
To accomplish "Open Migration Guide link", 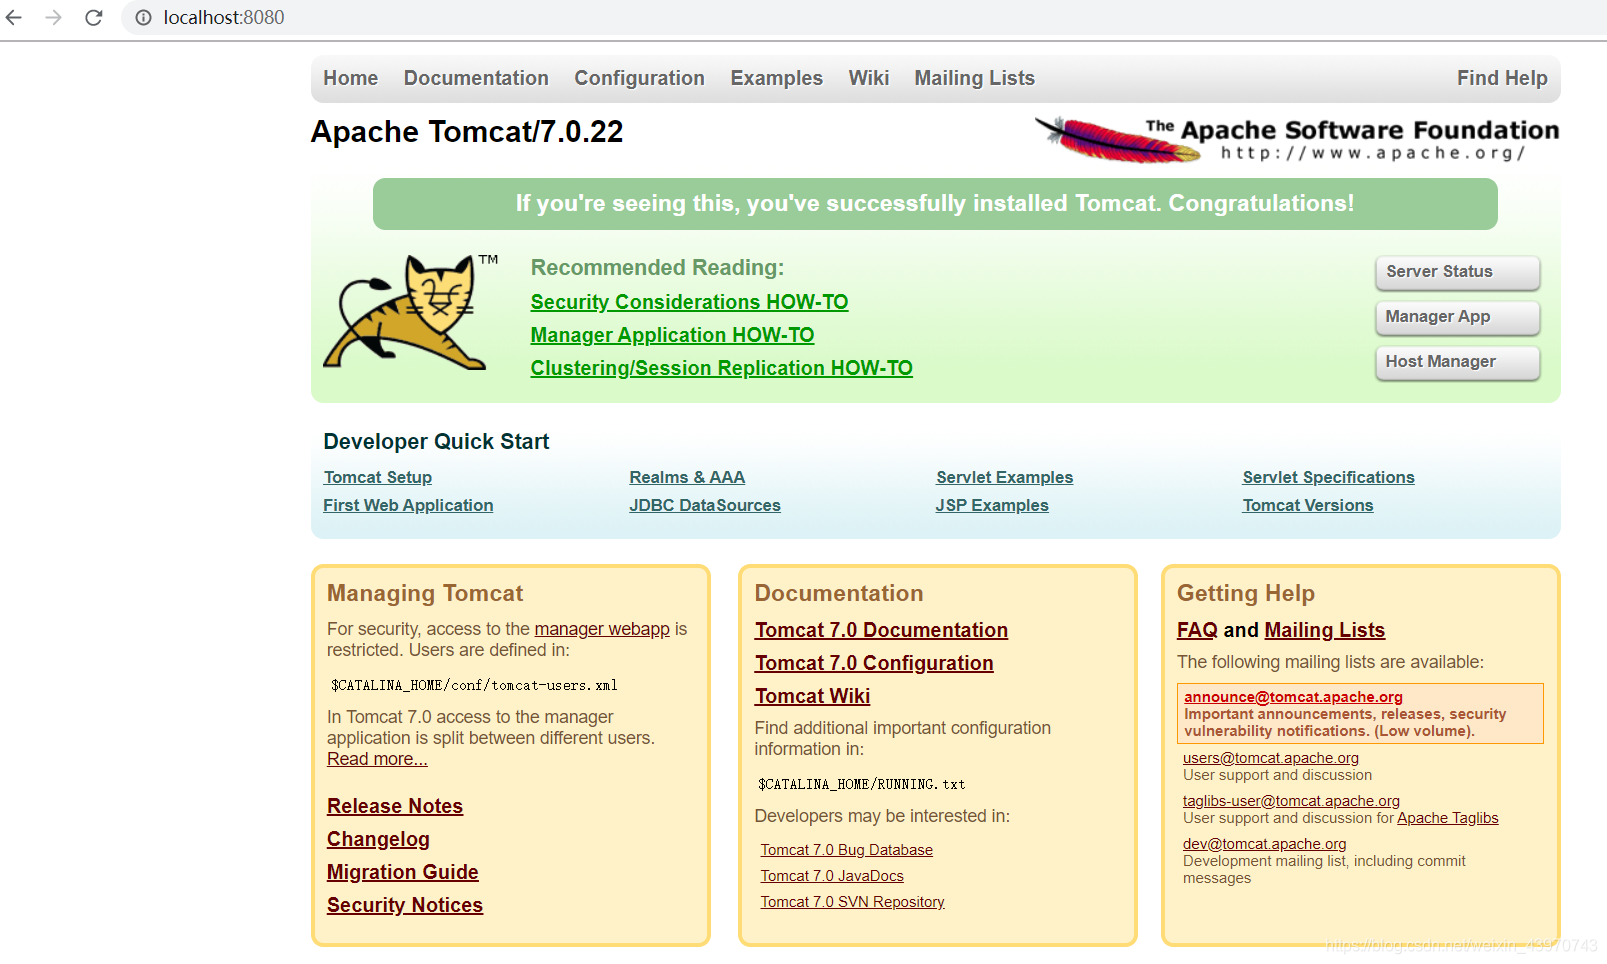I will coord(403,872).
